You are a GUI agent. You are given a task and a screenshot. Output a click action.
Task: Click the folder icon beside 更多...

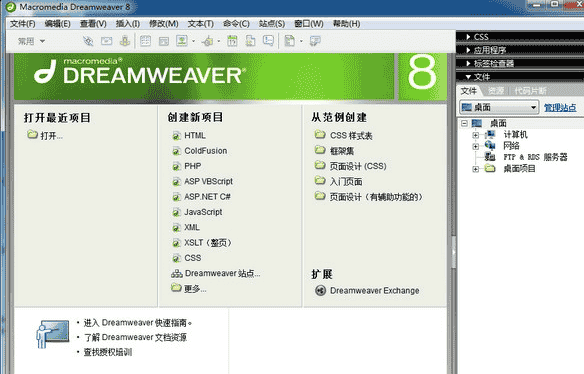point(176,288)
